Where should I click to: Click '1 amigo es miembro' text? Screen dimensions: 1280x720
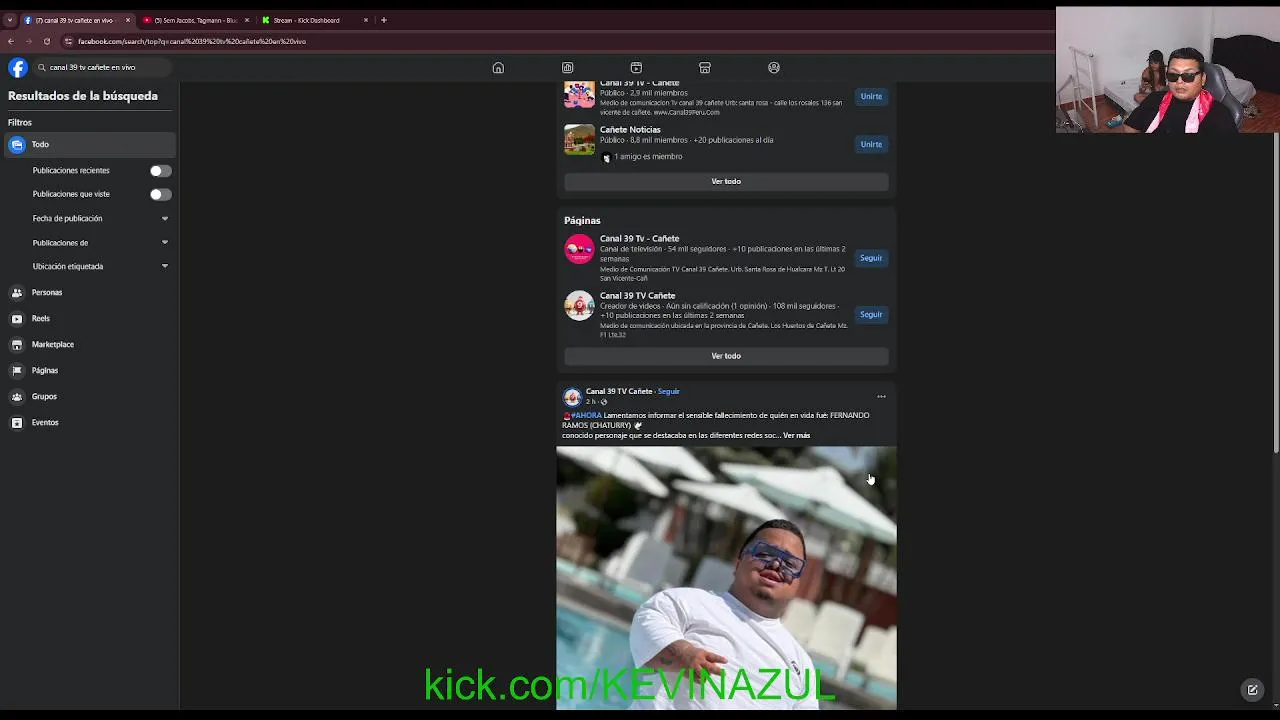(648, 157)
